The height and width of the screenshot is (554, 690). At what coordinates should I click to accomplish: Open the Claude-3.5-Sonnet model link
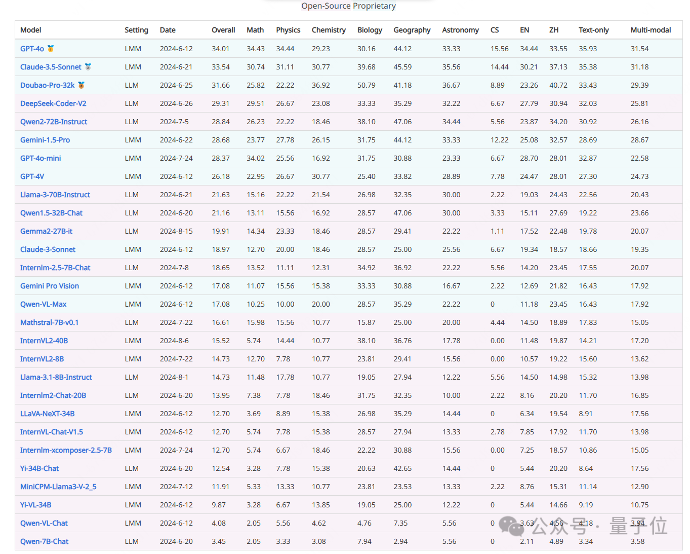[51, 67]
